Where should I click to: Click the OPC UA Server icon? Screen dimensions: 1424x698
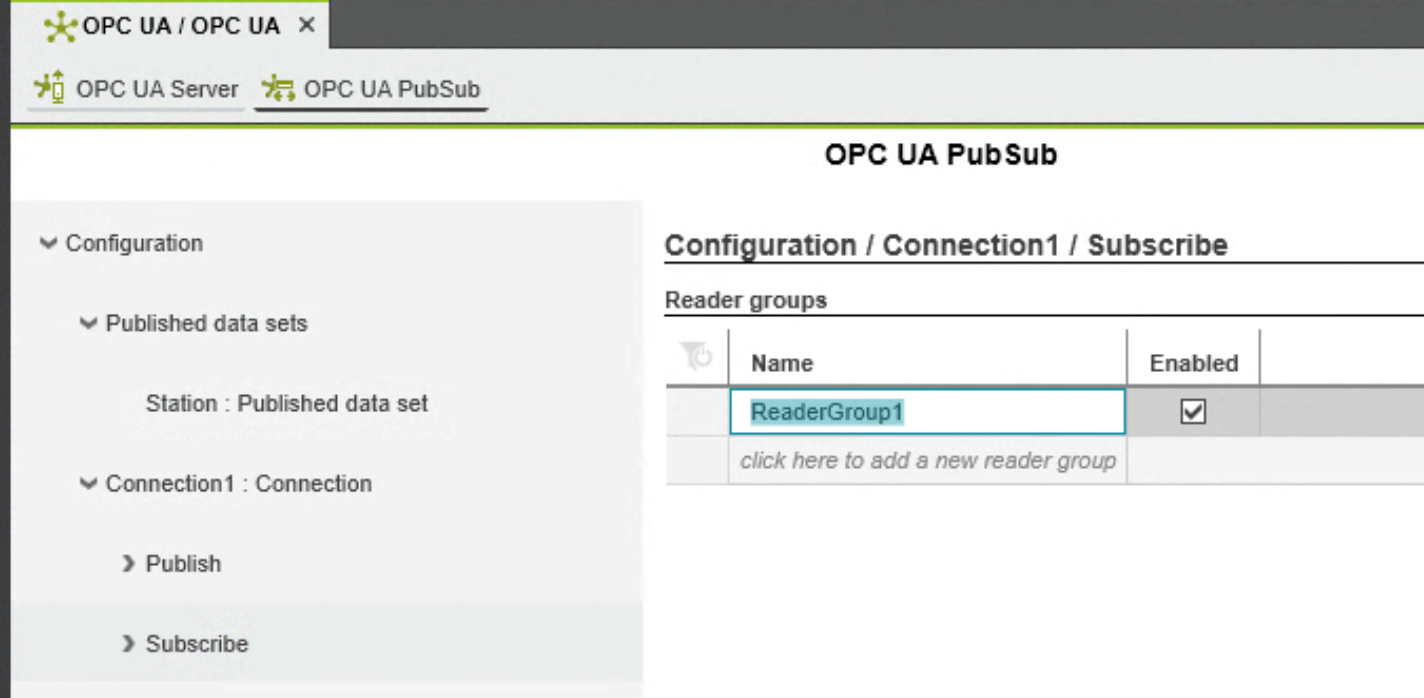[49, 88]
